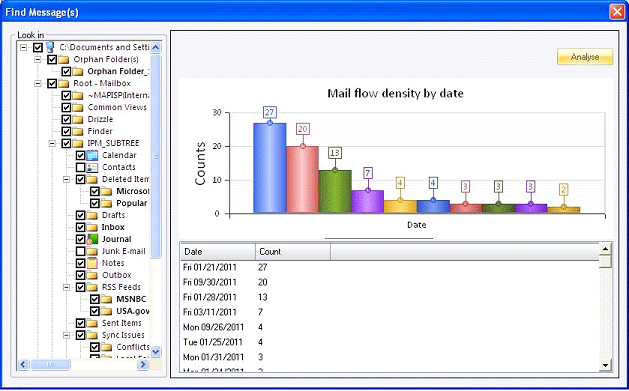Enable the Contacts folder checkbox

pos(80,167)
